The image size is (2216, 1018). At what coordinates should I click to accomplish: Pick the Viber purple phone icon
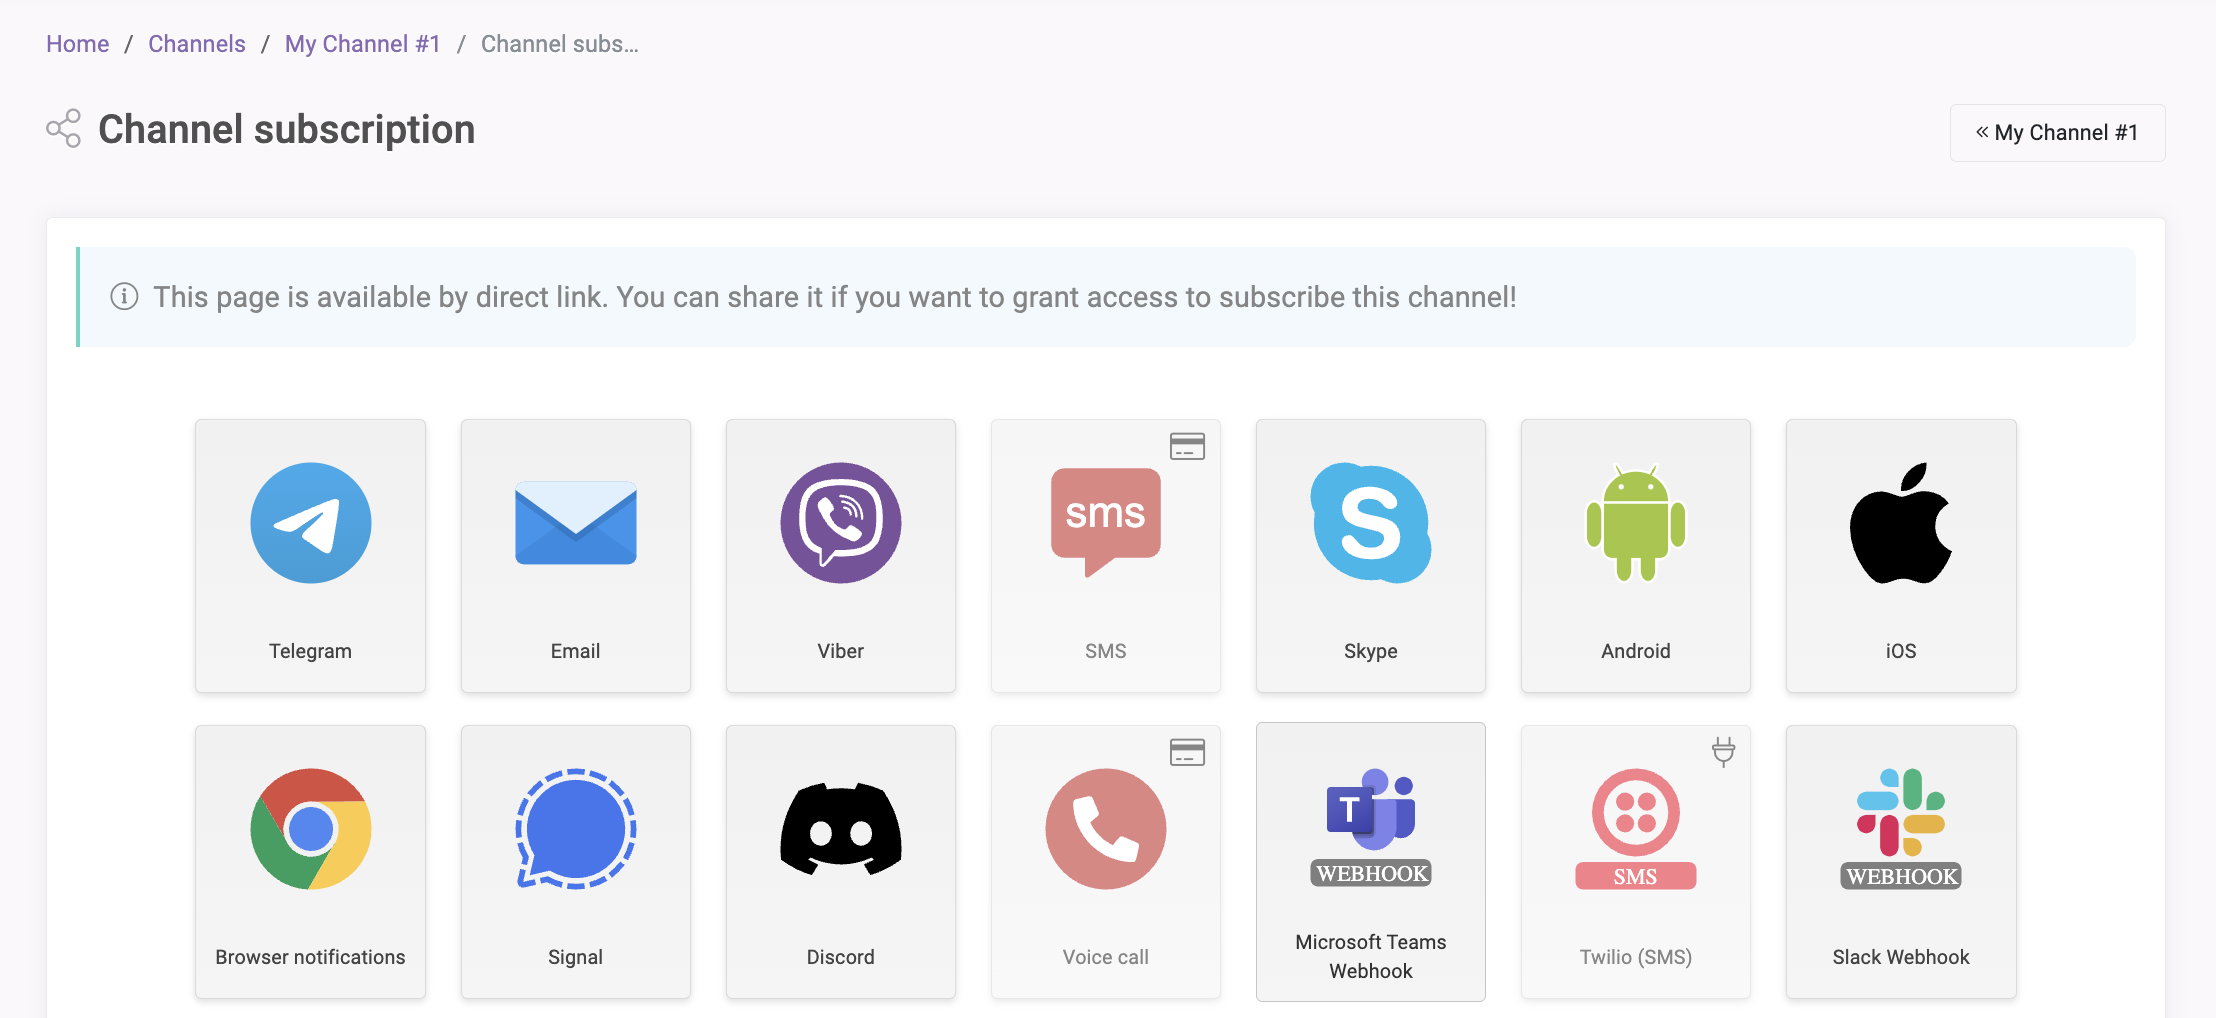841,523
